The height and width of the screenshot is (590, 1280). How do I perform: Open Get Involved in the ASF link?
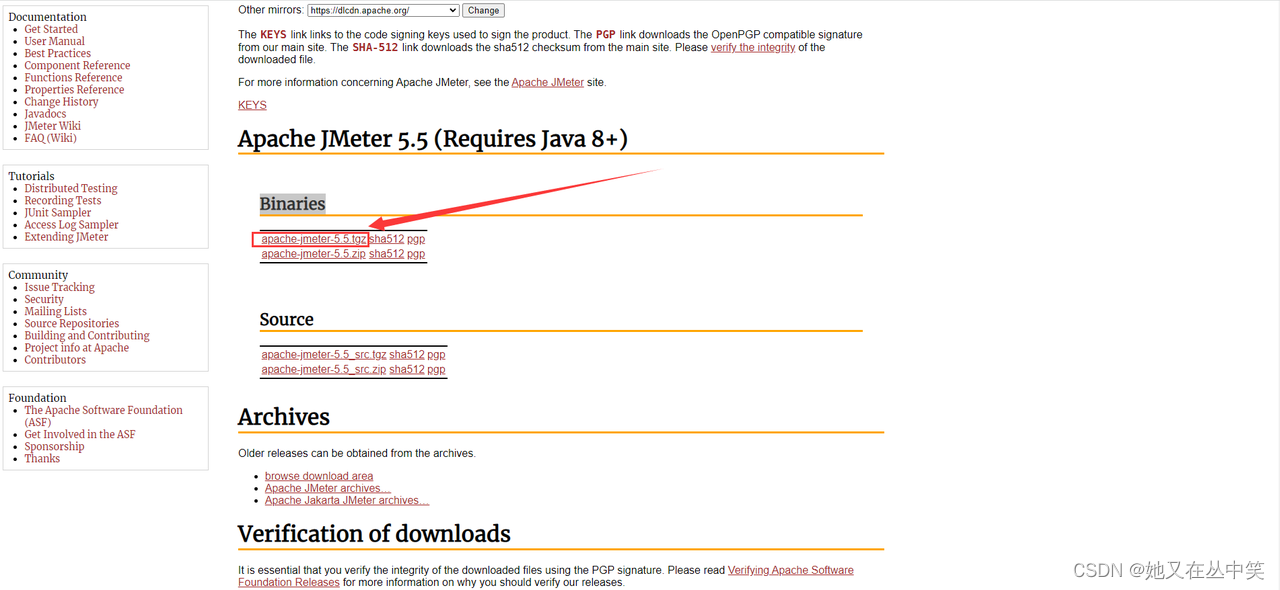[79, 434]
